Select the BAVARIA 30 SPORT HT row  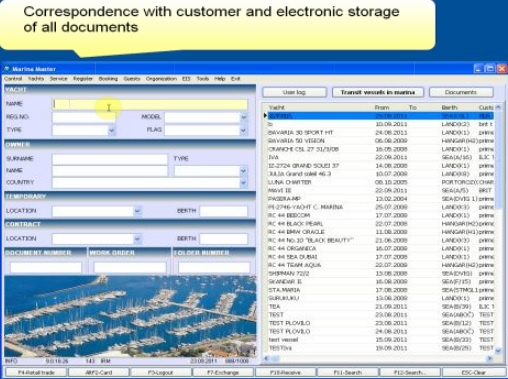tap(380, 132)
